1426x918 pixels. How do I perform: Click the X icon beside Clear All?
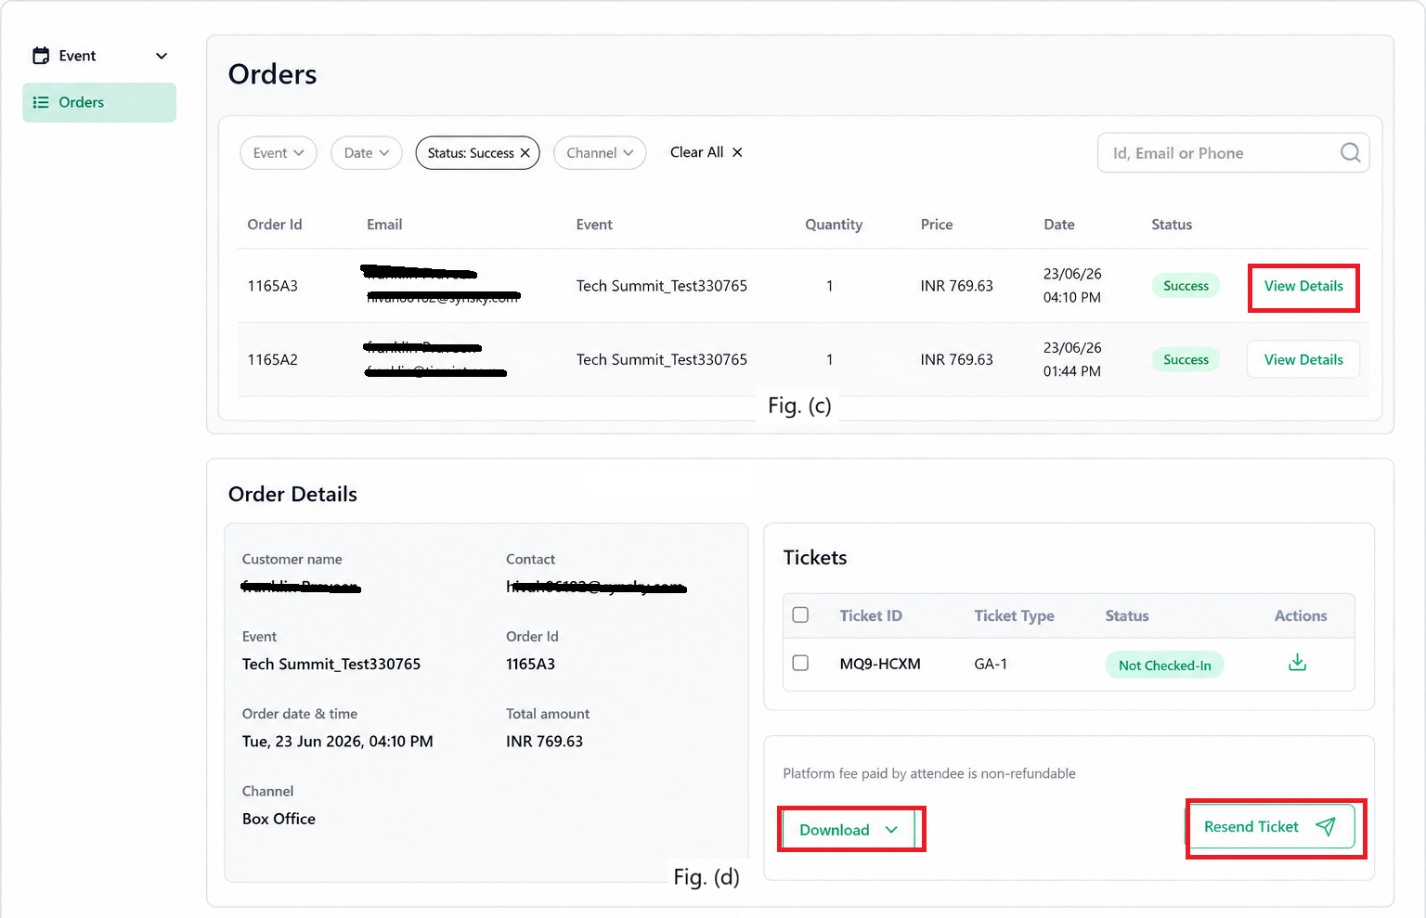click(x=737, y=152)
